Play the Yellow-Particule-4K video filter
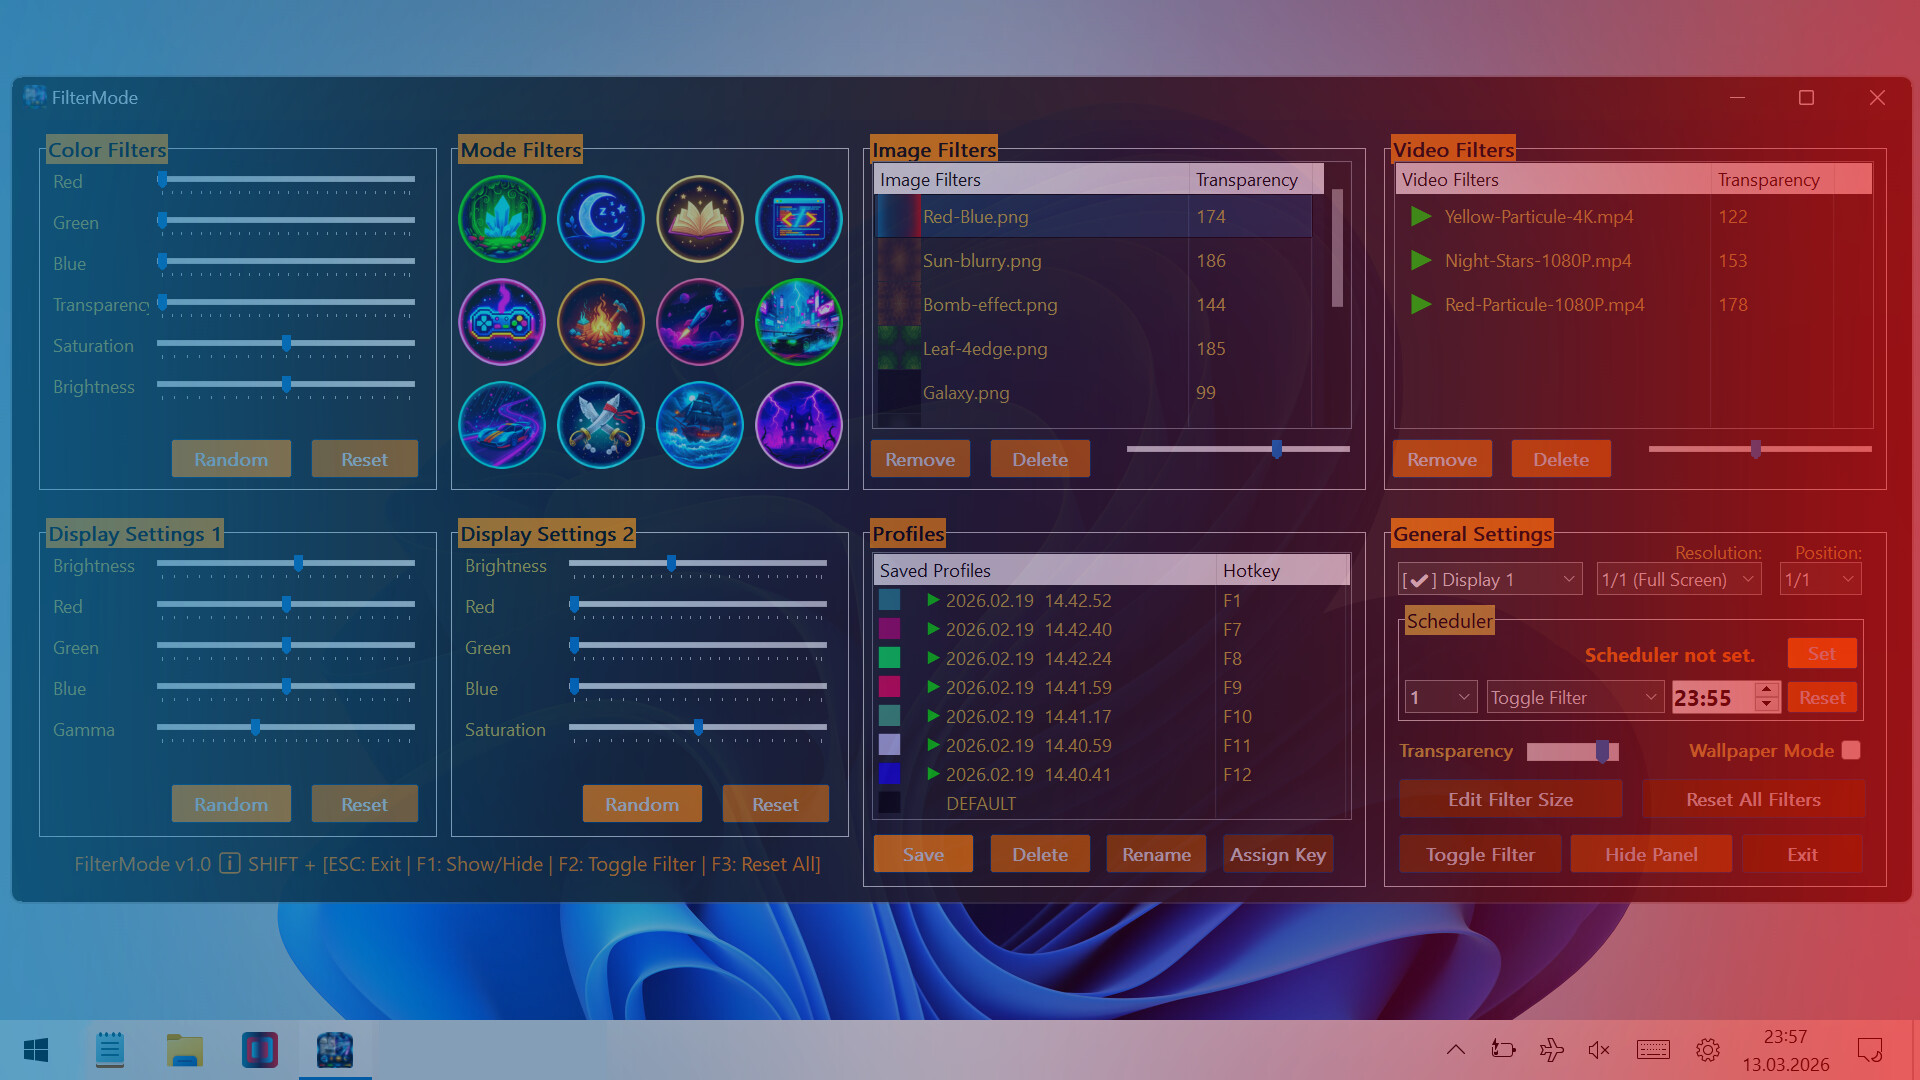This screenshot has height=1080, width=1920. coord(1421,216)
